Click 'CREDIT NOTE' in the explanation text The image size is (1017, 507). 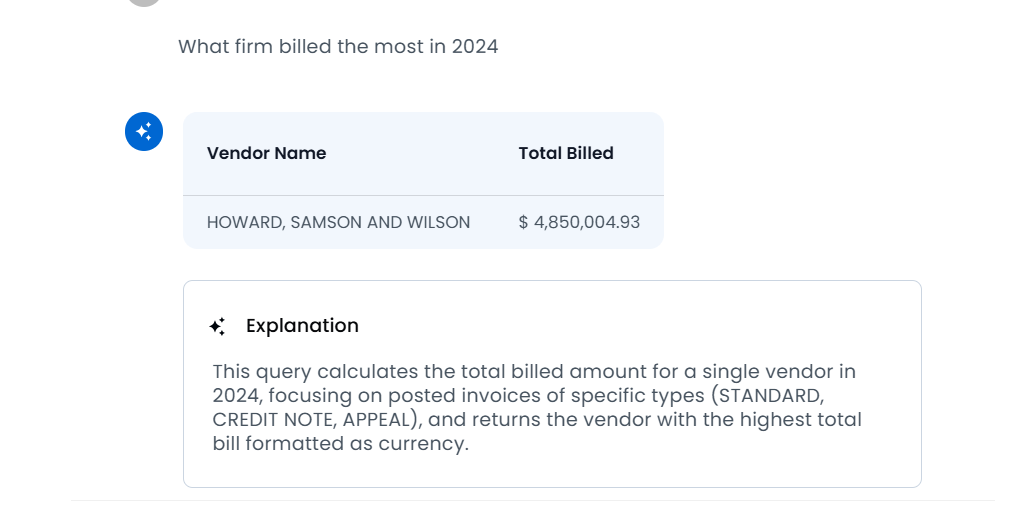pyautogui.click(x=272, y=419)
